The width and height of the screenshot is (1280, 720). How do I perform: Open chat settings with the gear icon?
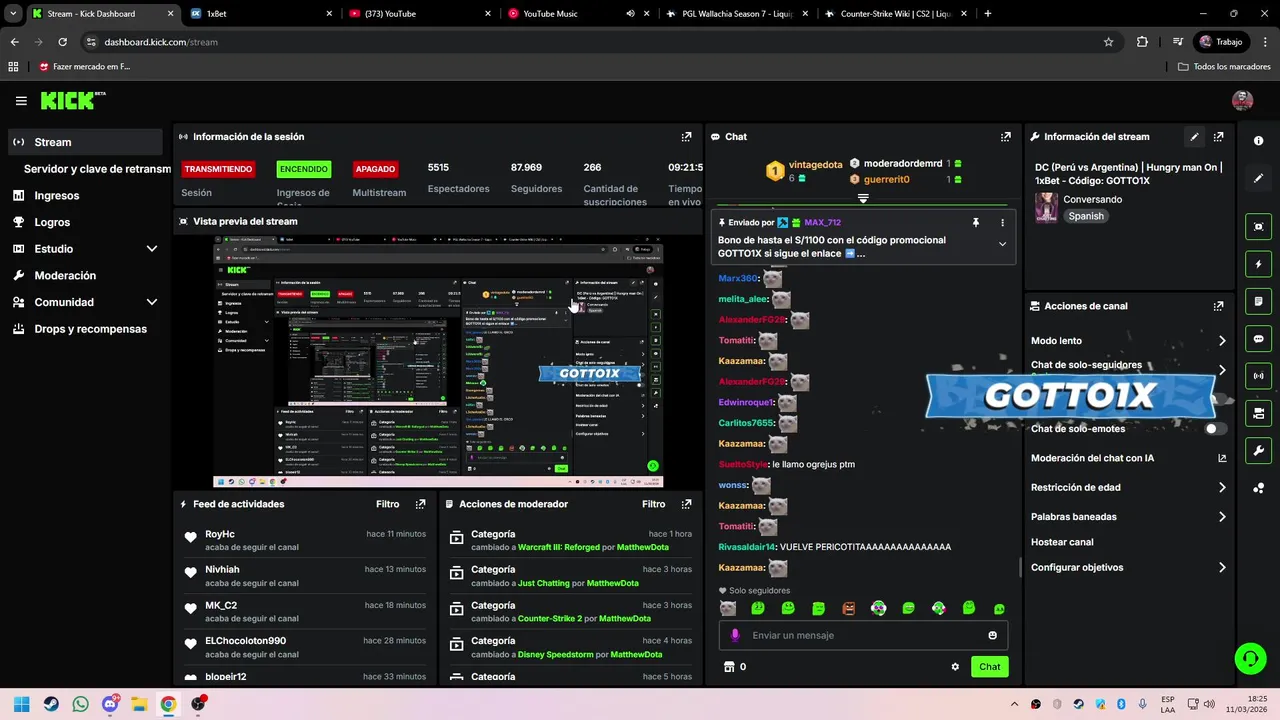pos(955,667)
